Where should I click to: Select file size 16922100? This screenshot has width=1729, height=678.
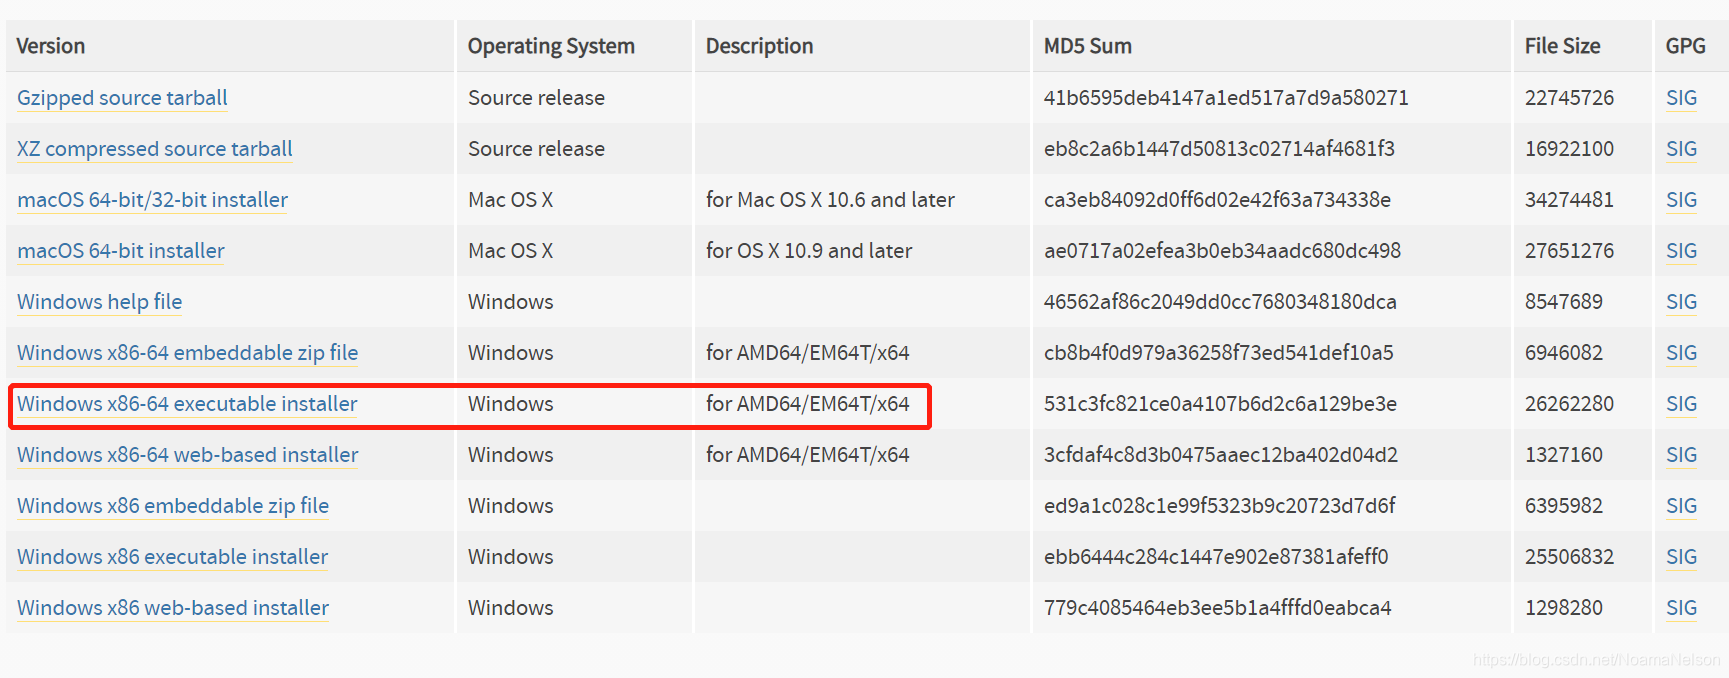1569,149
